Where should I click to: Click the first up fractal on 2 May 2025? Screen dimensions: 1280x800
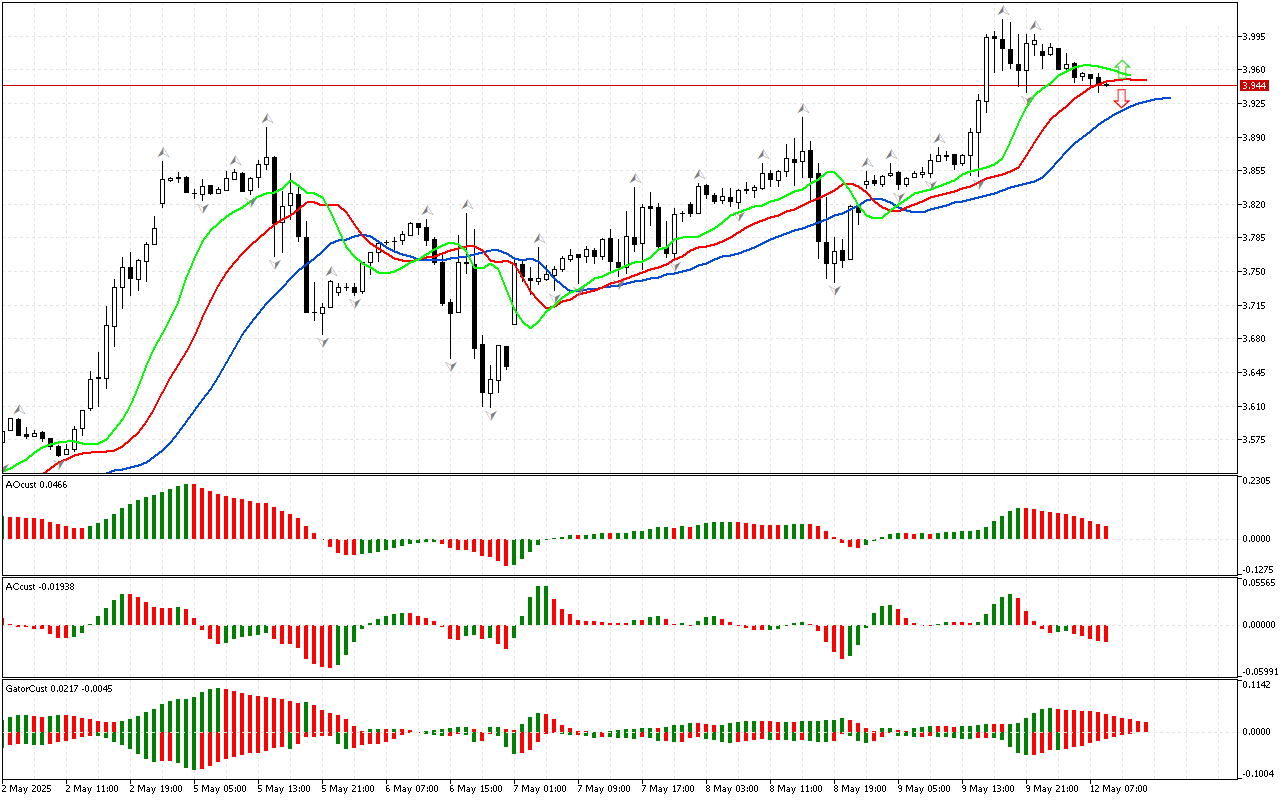click(18, 409)
